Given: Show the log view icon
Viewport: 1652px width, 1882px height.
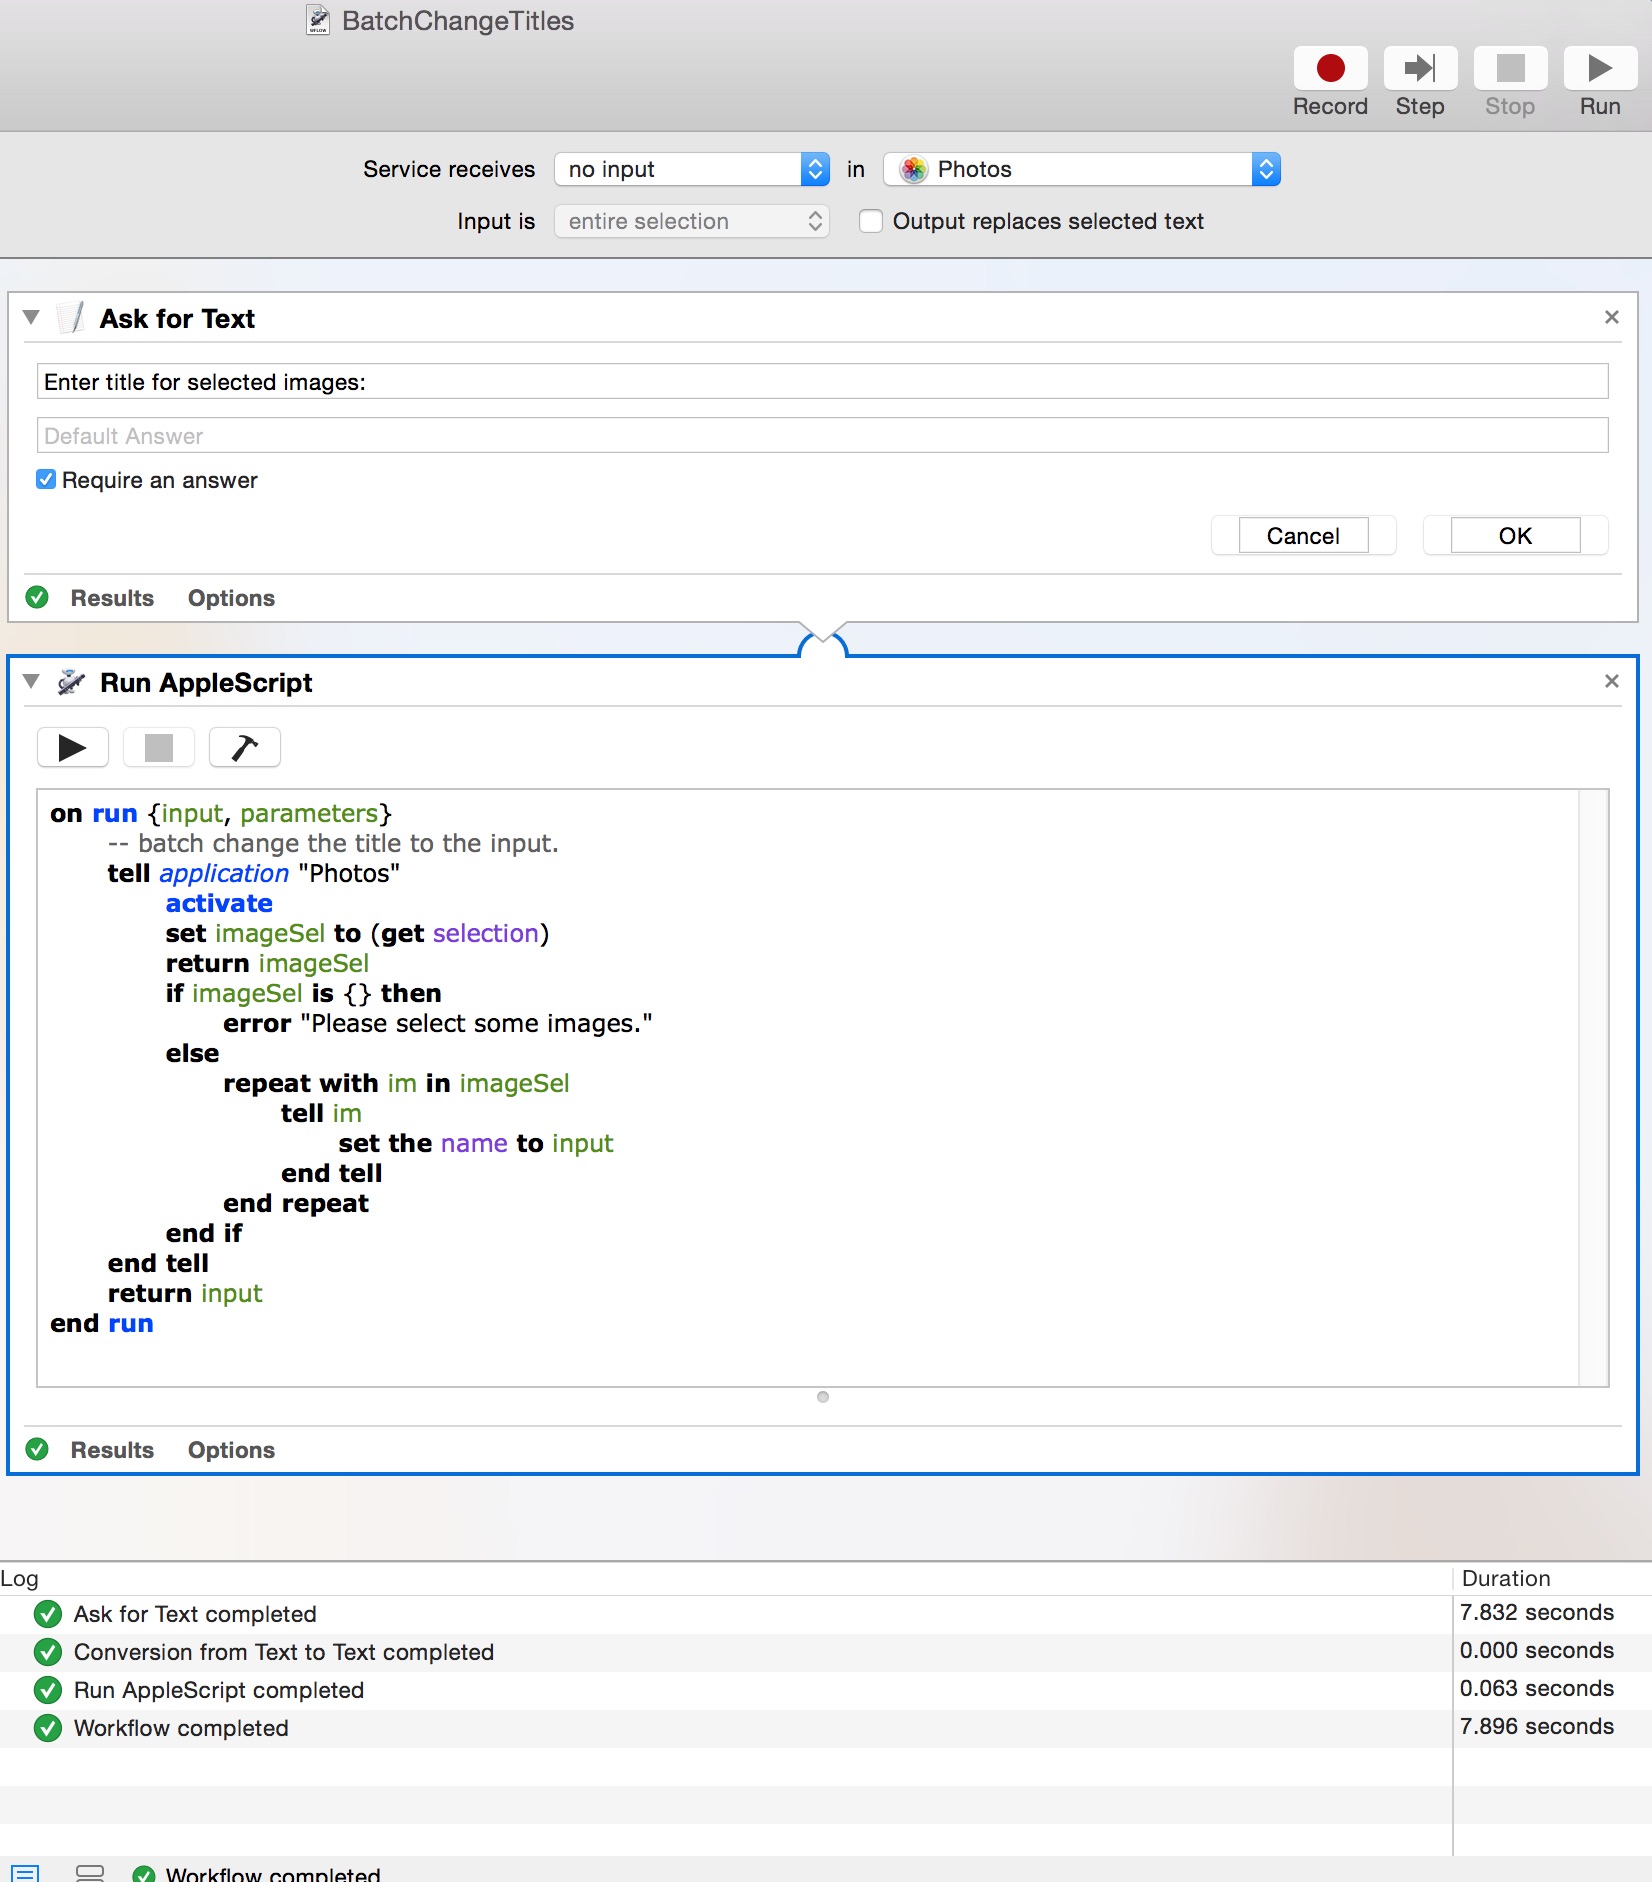Looking at the screenshot, I should [x=25, y=1873].
